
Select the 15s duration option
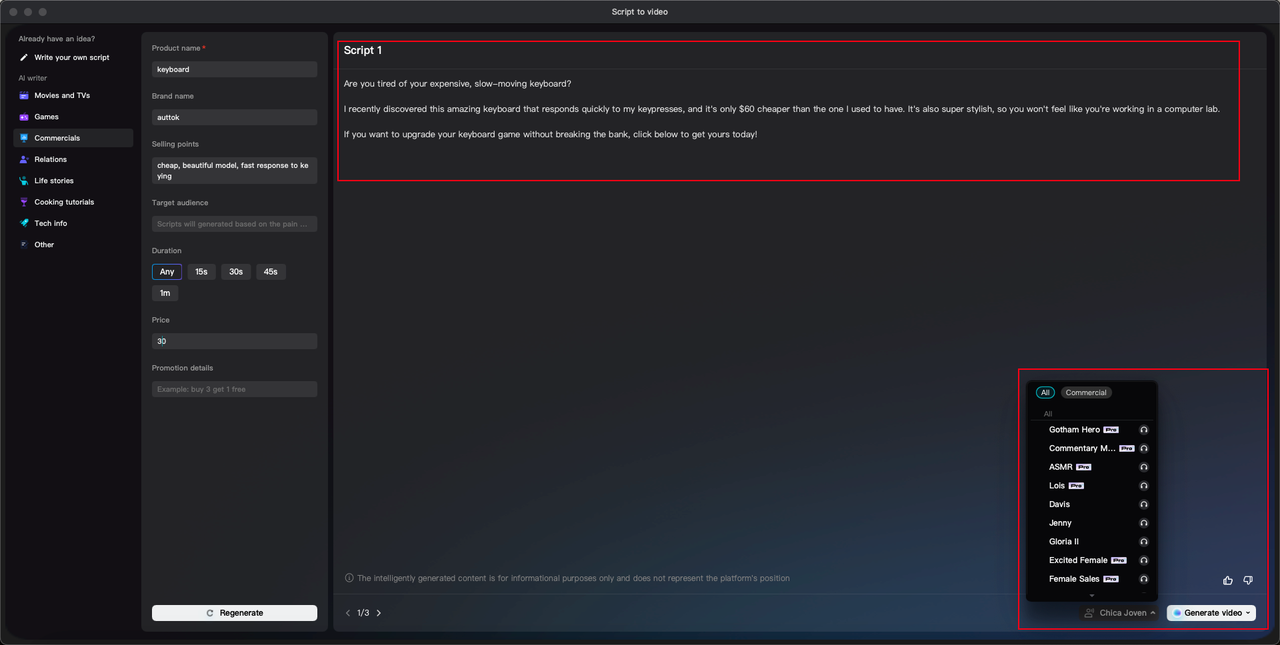click(201, 272)
